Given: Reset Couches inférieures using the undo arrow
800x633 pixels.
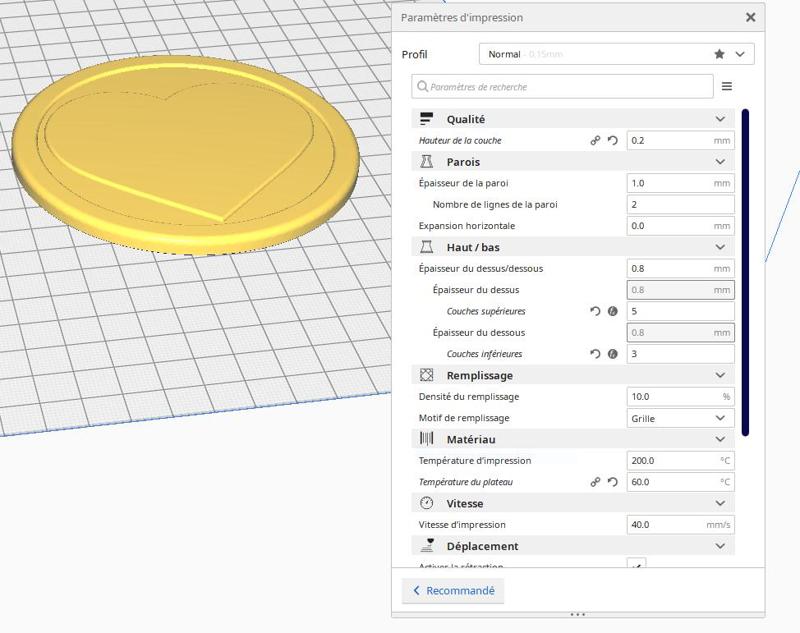Looking at the screenshot, I should pyautogui.click(x=595, y=354).
